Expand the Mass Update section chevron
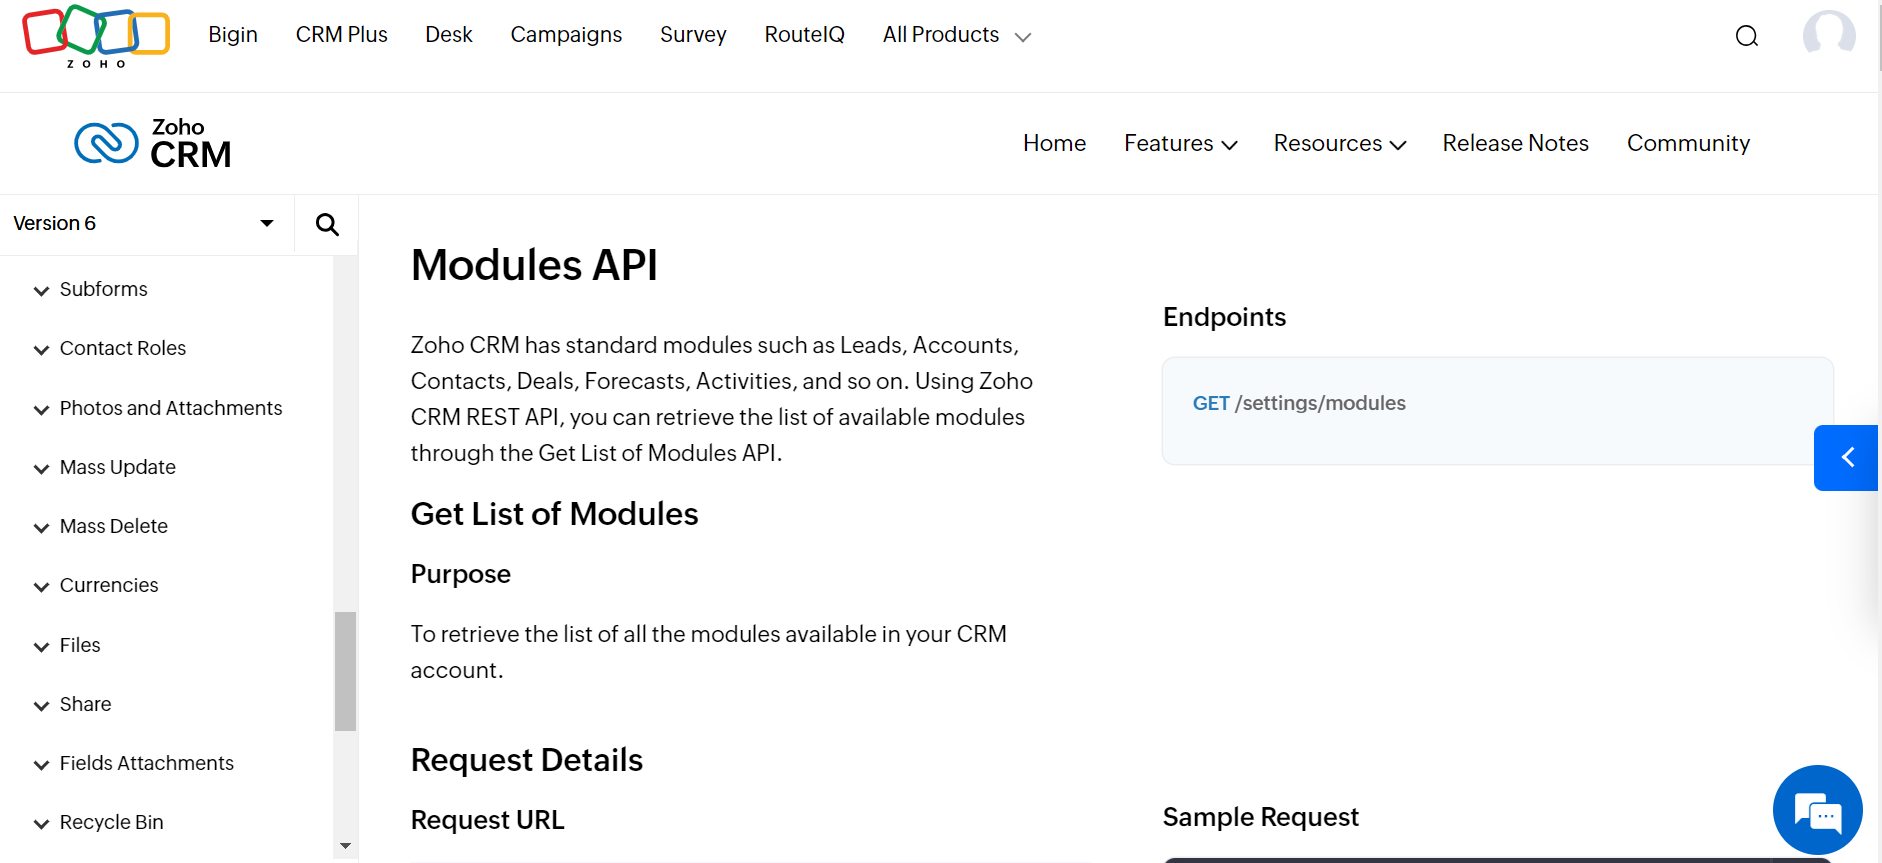Image resolution: width=1882 pixels, height=863 pixels. pyautogui.click(x=41, y=468)
